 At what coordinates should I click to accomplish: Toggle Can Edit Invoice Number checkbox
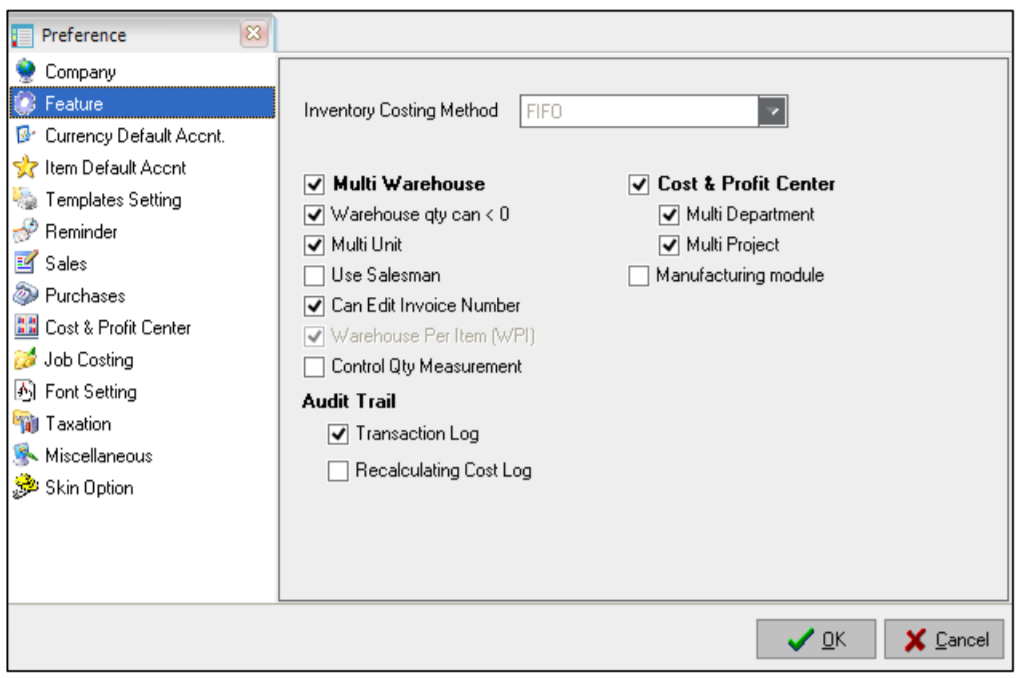tap(314, 306)
